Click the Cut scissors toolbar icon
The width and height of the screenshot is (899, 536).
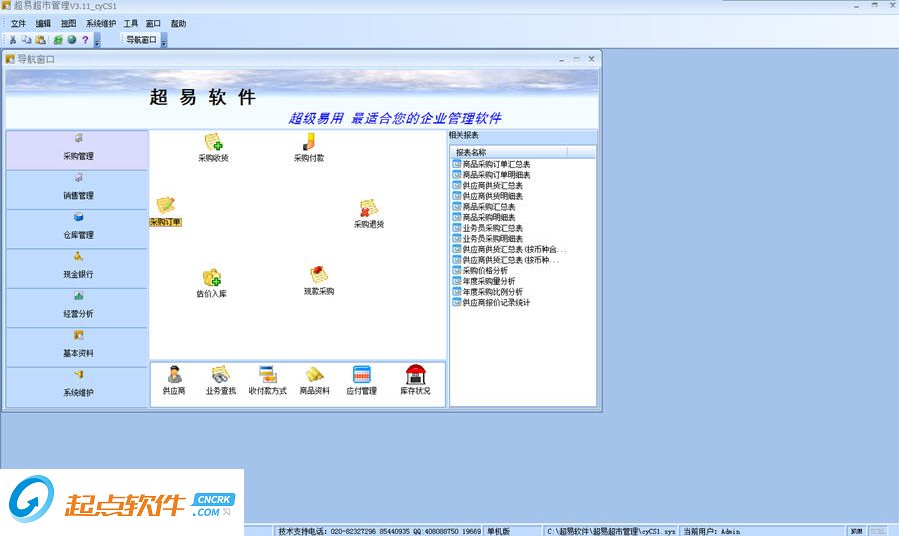(13, 40)
